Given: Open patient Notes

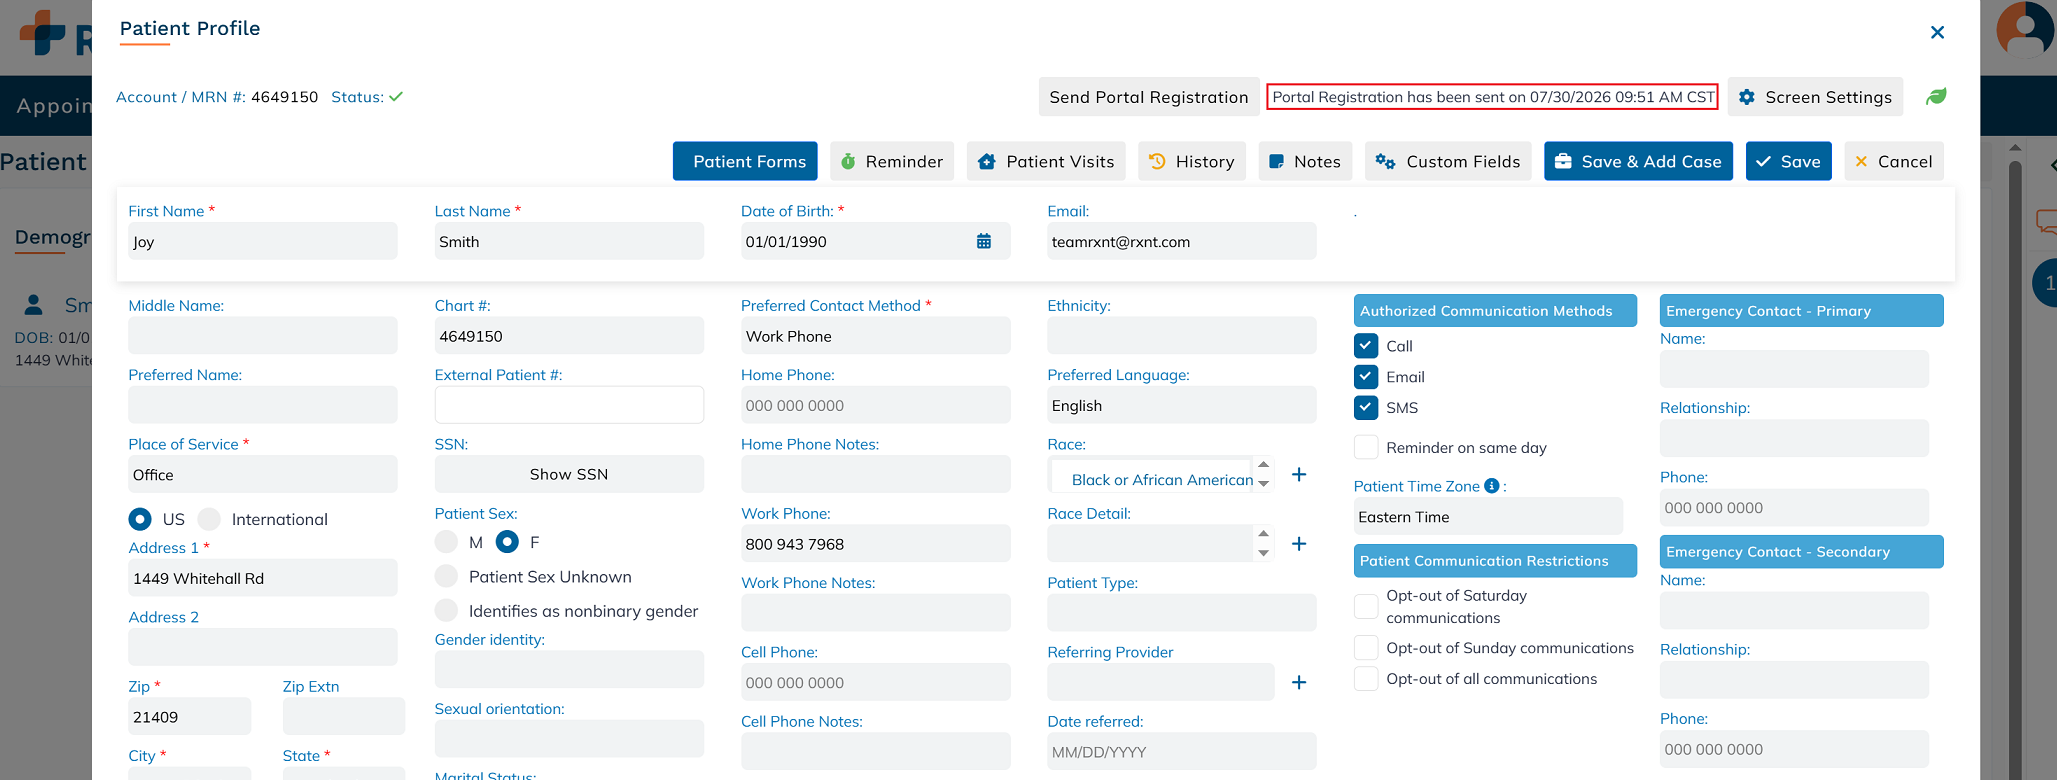Looking at the screenshot, I should click(1305, 161).
